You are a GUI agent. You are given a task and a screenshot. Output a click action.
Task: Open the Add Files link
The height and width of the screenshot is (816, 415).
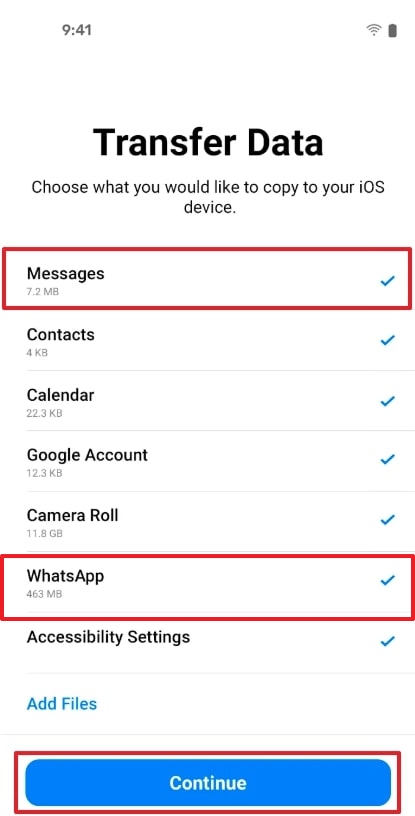61,704
